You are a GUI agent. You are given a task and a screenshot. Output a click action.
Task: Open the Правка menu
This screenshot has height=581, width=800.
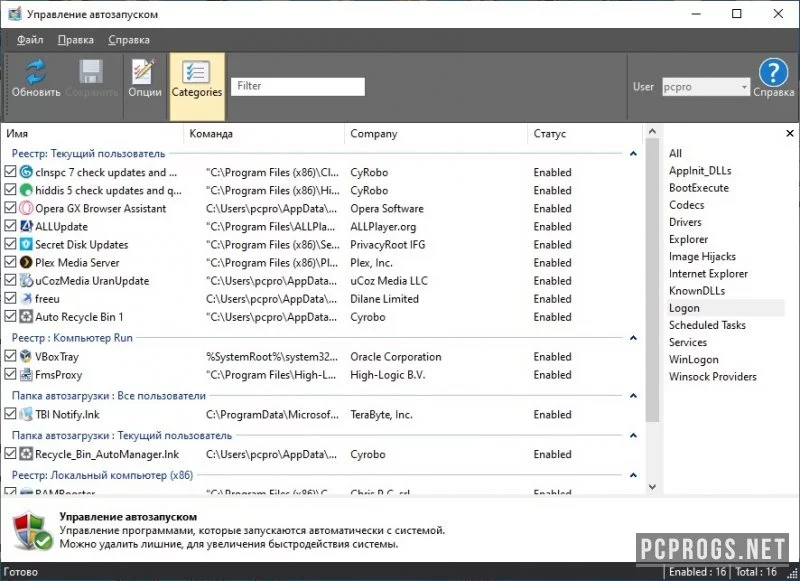click(76, 40)
